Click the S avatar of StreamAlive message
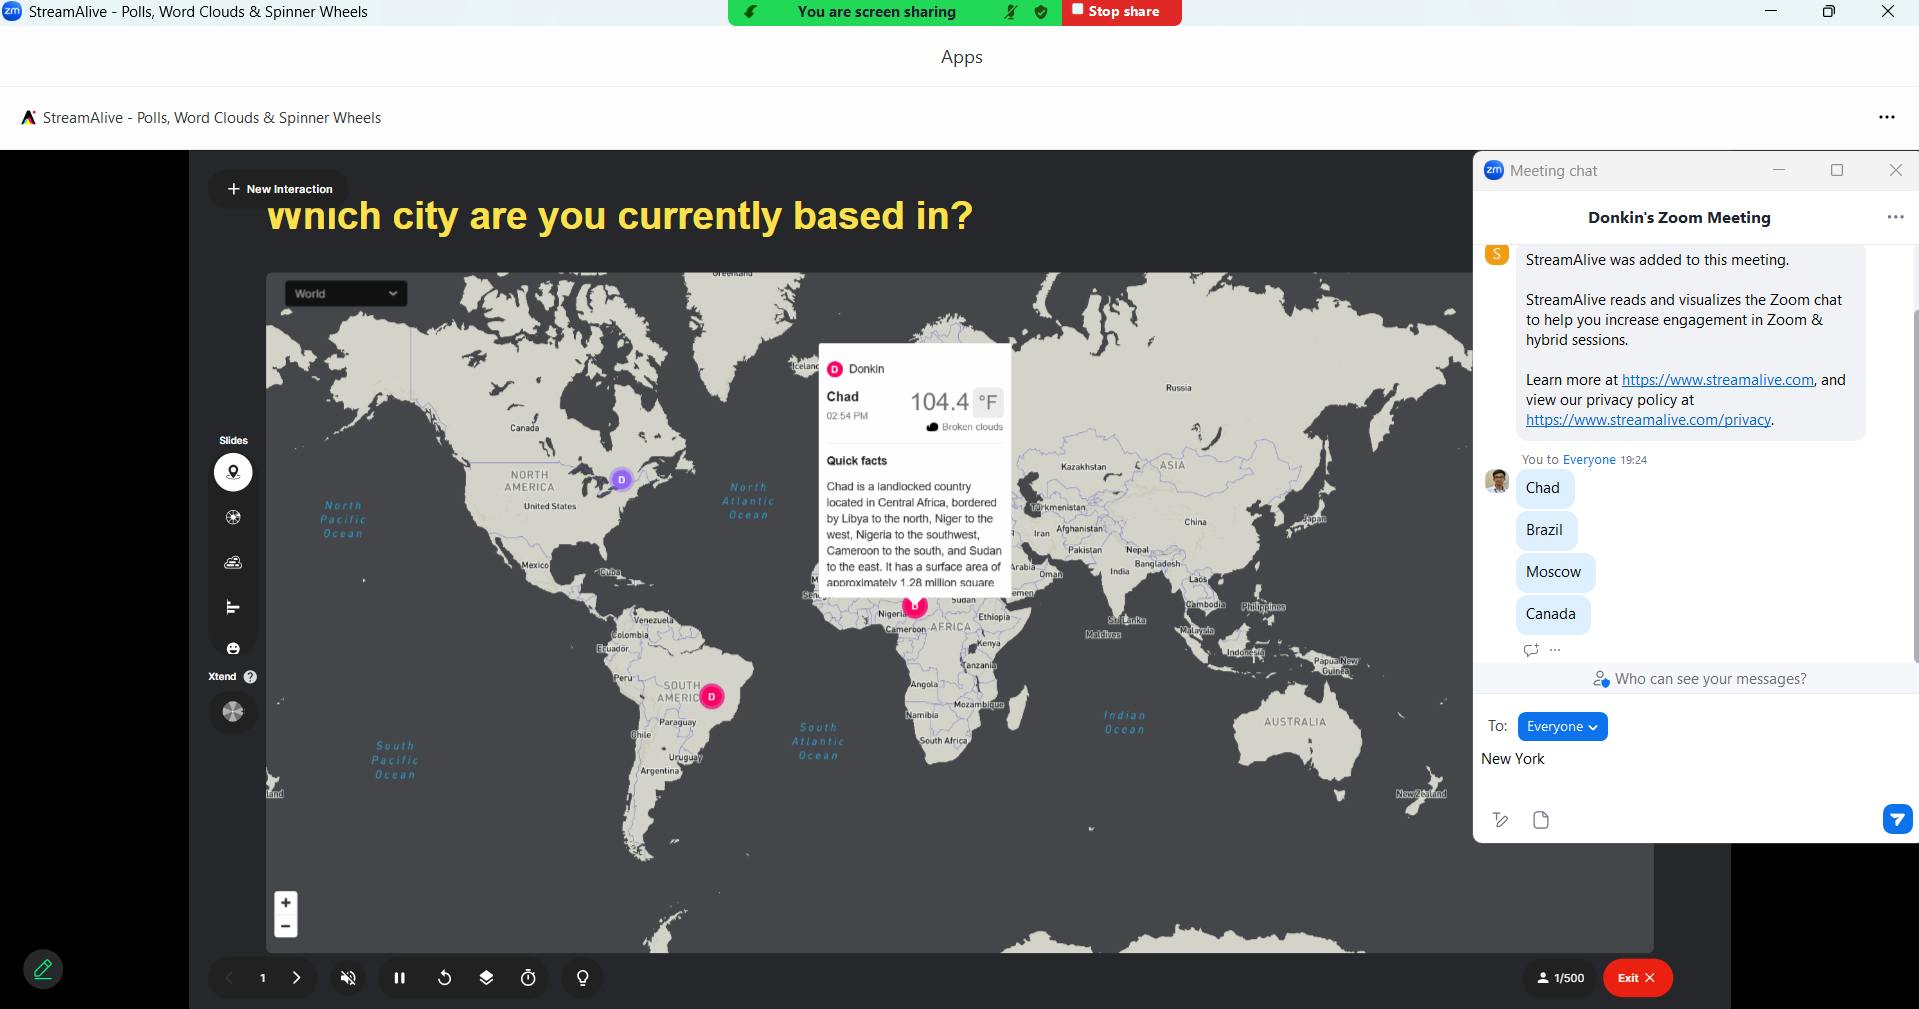The image size is (1919, 1009). point(1497,254)
